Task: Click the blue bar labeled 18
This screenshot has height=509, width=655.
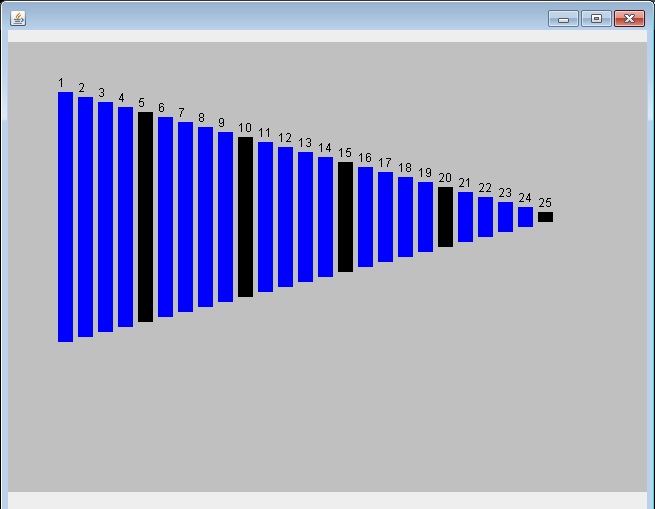Action: (x=405, y=217)
